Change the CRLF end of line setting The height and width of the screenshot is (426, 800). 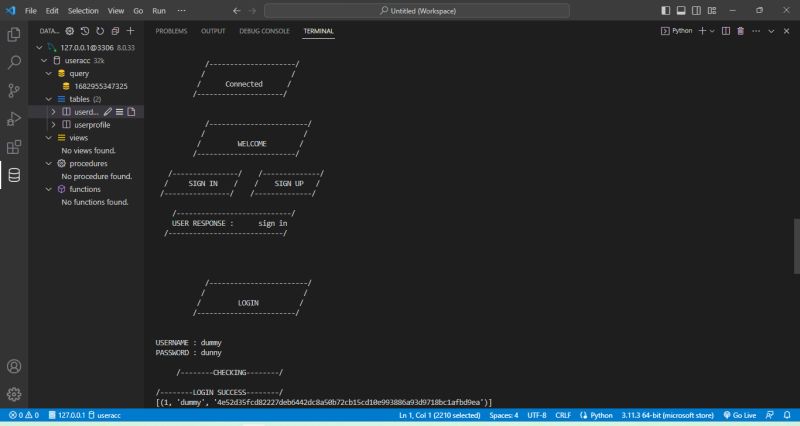(563, 415)
